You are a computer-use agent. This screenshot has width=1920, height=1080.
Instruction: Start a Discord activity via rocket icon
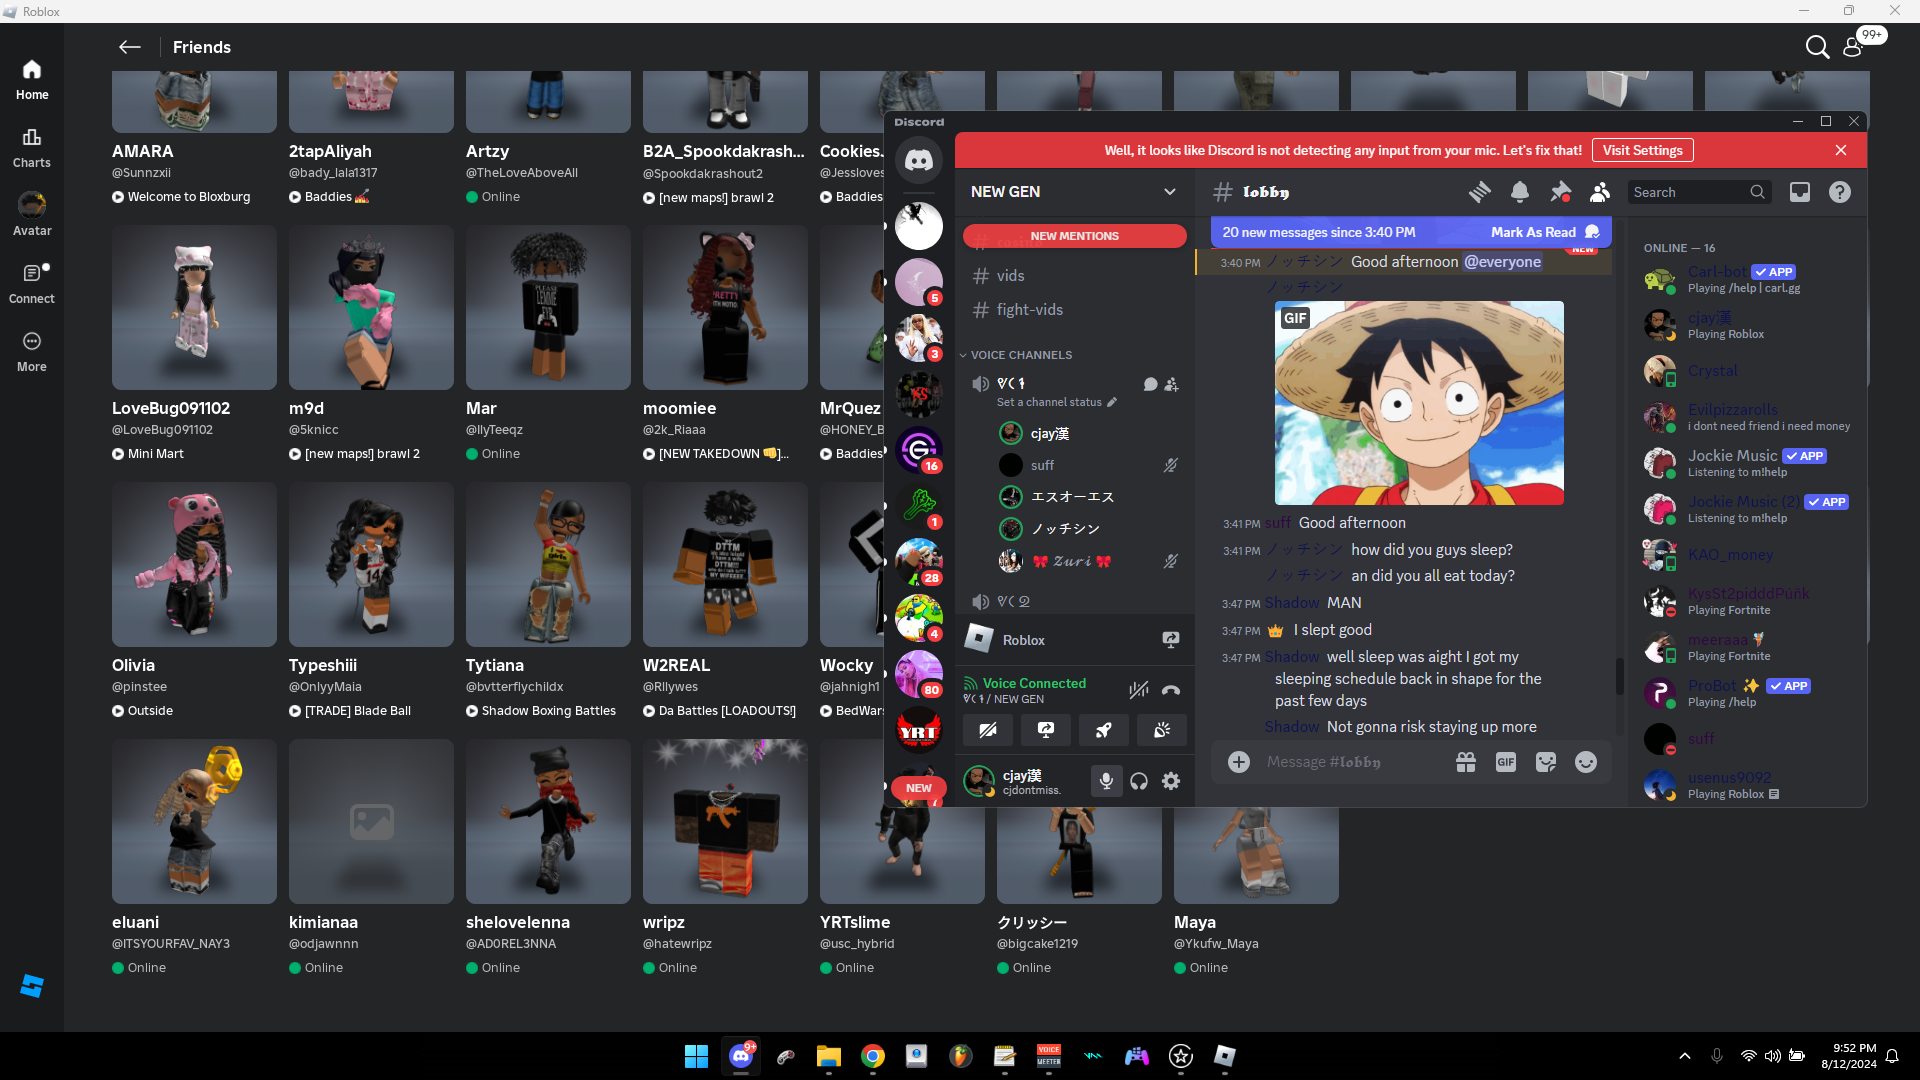click(1104, 730)
